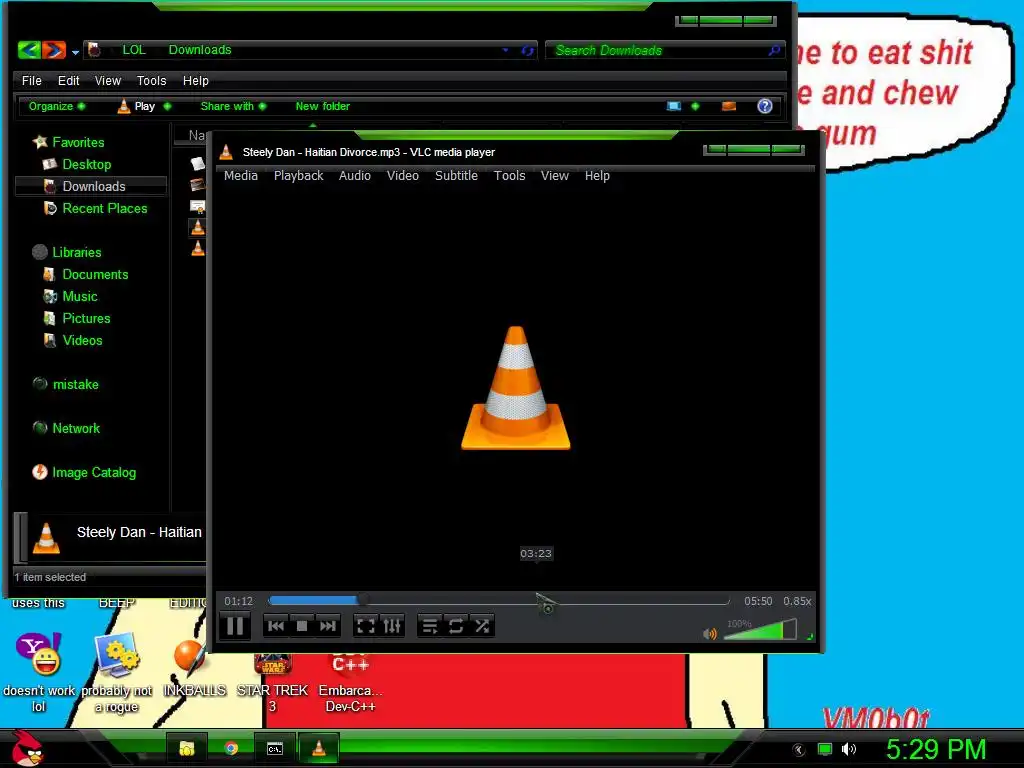Viewport: 1024px width, 768px height.
Task: Refresh the Downloads folder
Action: point(528,50)
